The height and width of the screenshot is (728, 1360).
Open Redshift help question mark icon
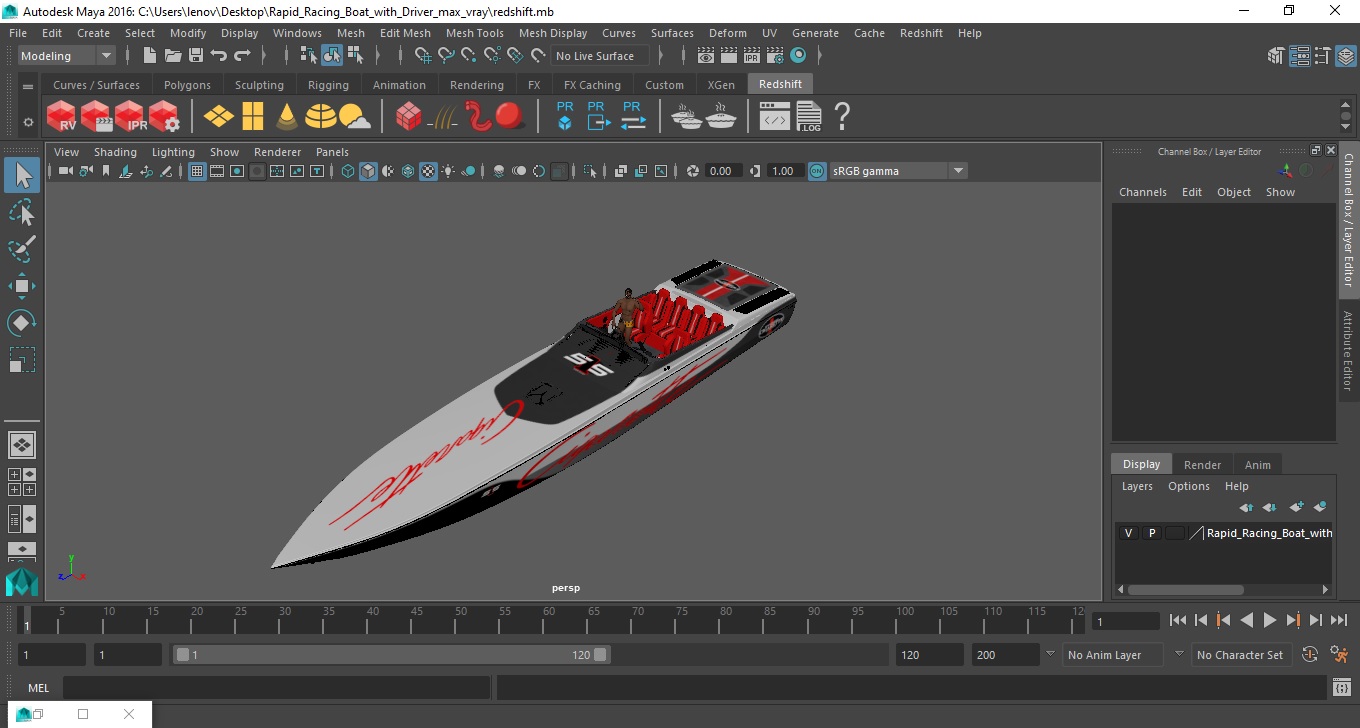[842, 116]
